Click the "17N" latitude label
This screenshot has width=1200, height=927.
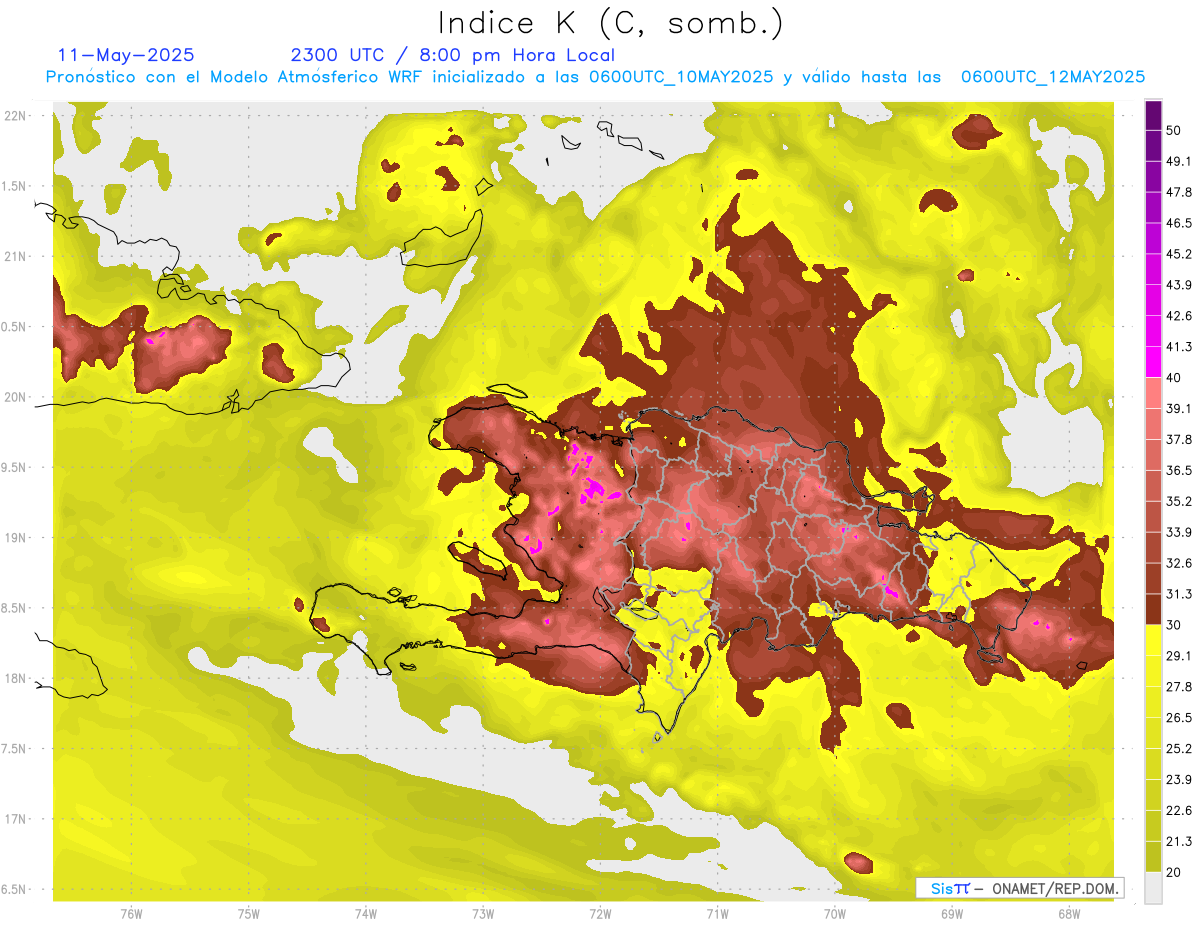pyautogui.click(x=15, y=819)
